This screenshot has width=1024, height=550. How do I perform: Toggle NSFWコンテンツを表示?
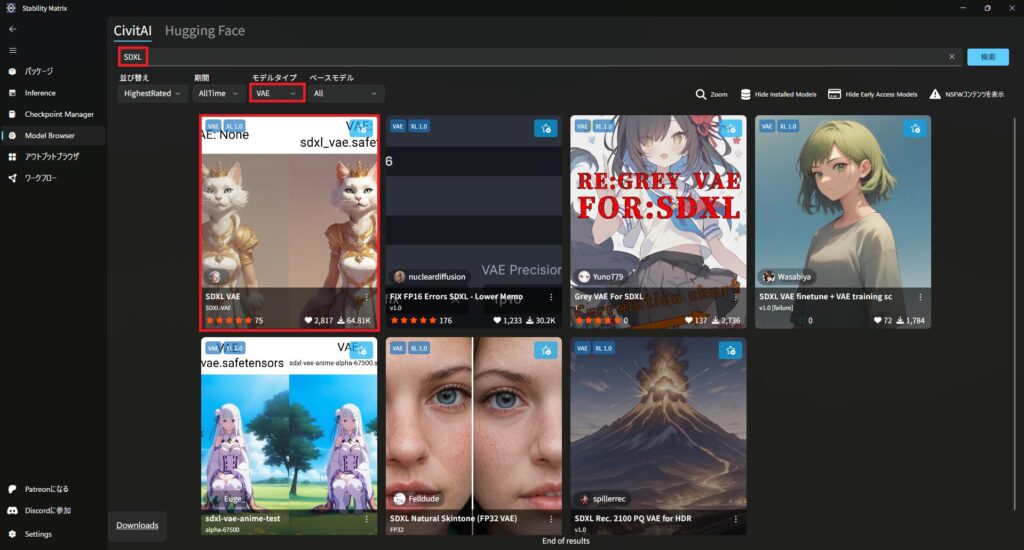click(967, 94)
